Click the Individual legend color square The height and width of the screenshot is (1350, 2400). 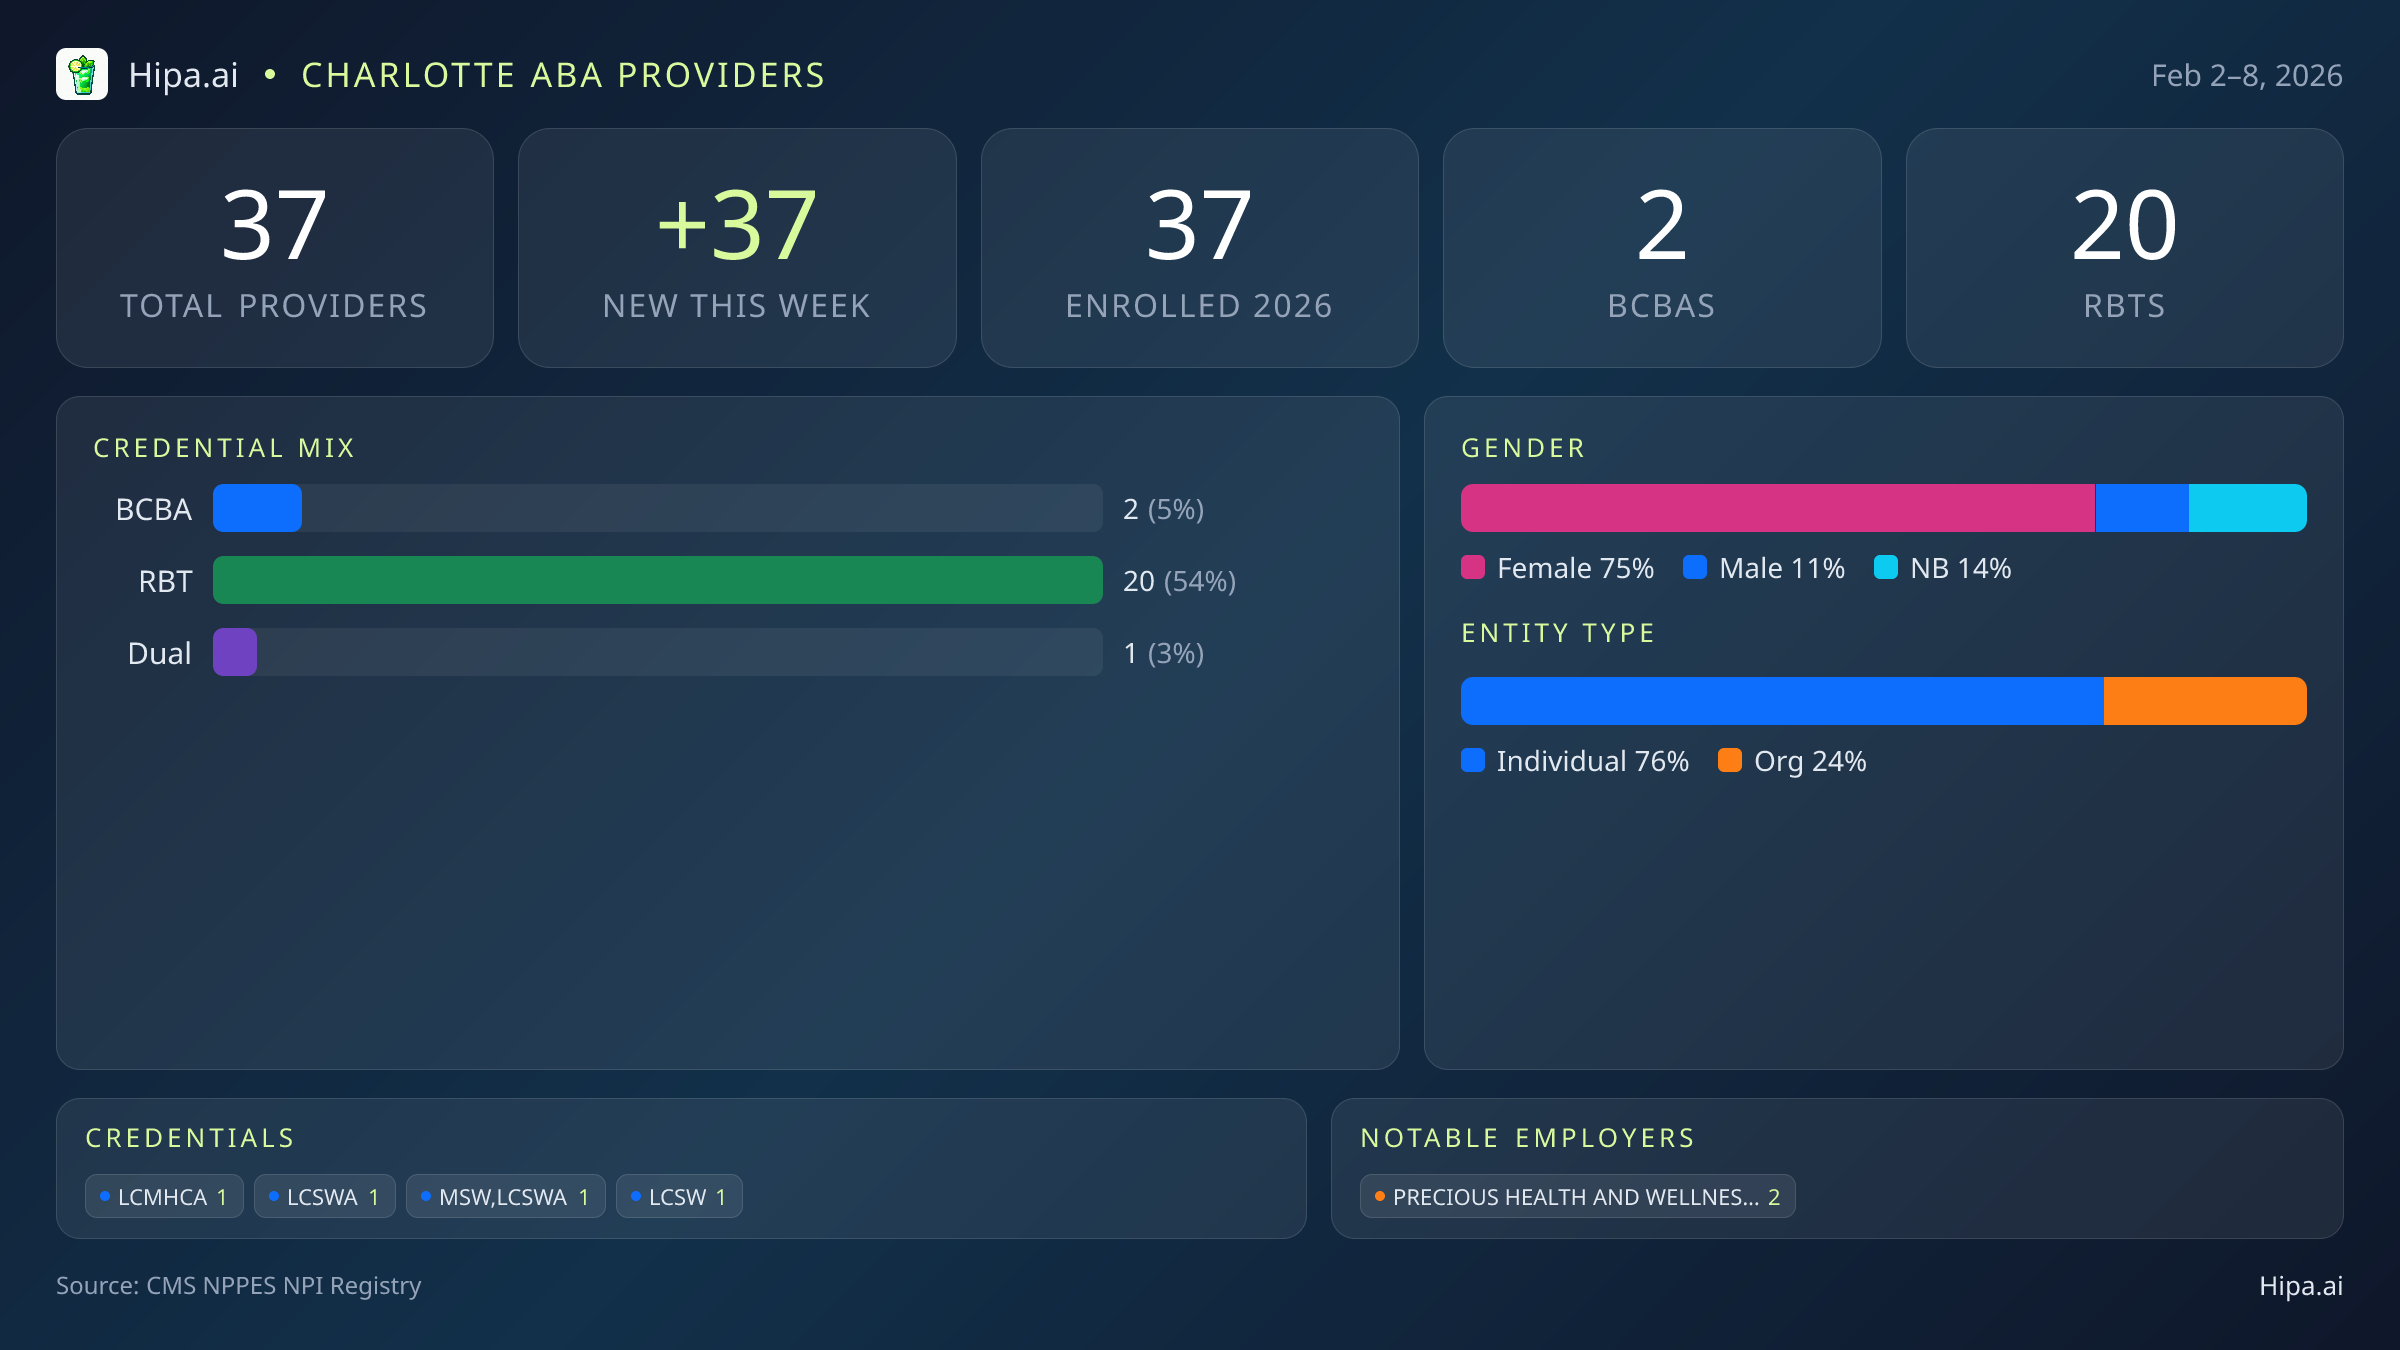click(1474, 761)
